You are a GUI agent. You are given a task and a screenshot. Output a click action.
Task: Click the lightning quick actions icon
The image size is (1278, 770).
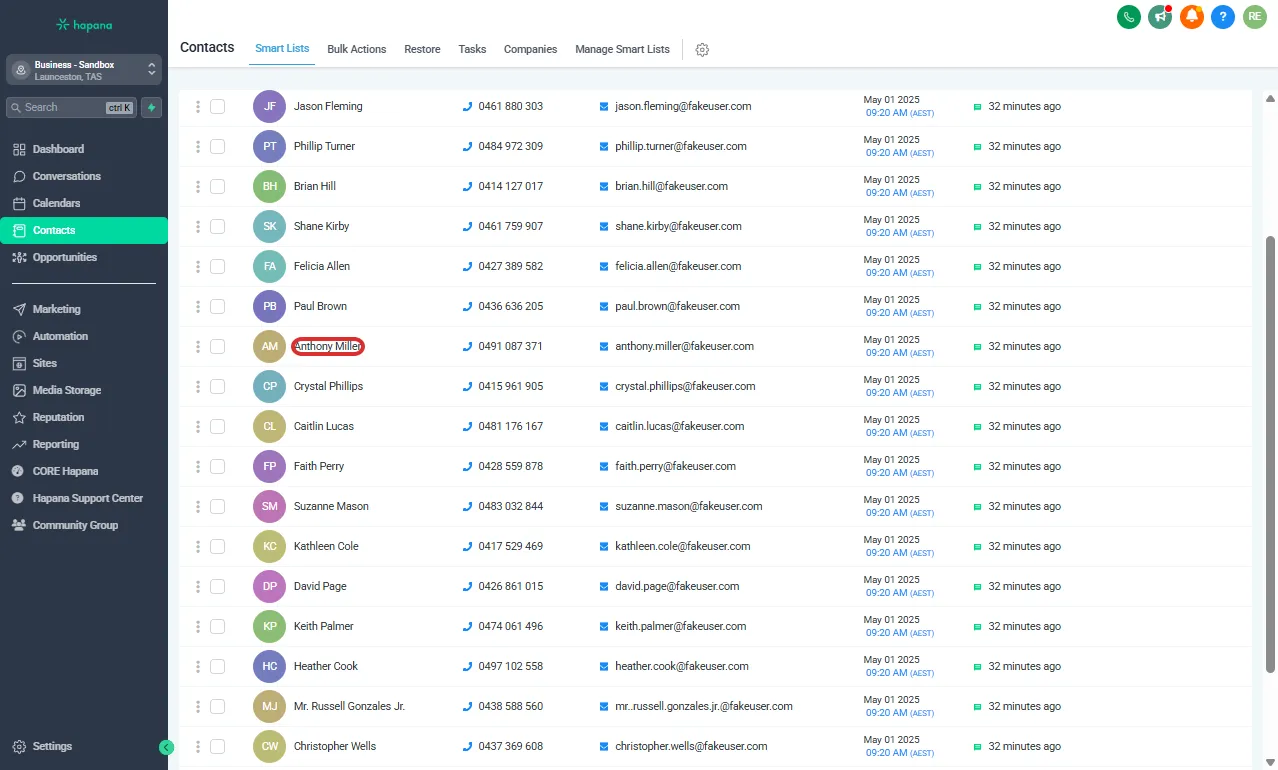click(x=151, y=107)
